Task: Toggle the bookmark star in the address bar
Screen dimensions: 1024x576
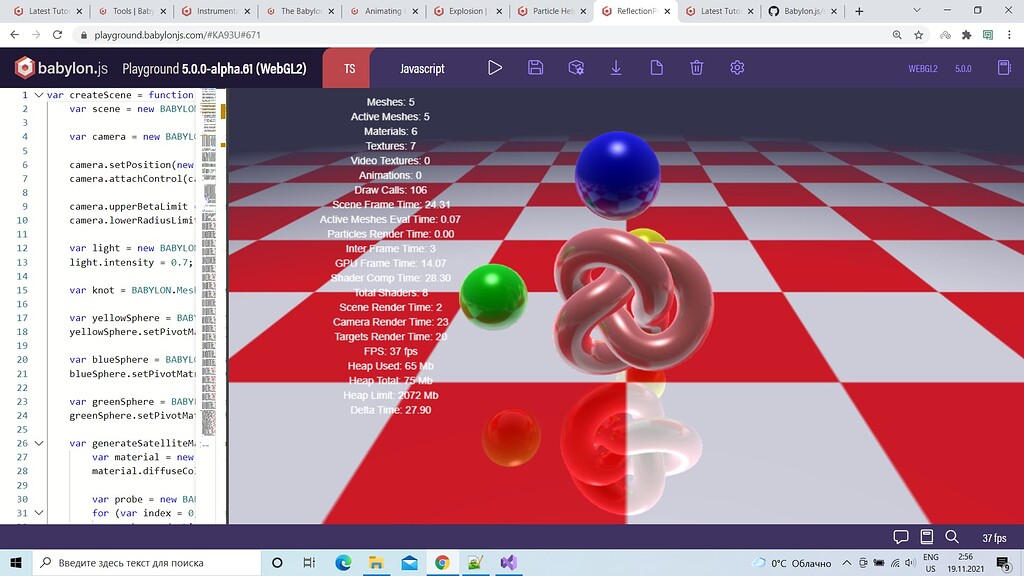Action: [917, 33]
